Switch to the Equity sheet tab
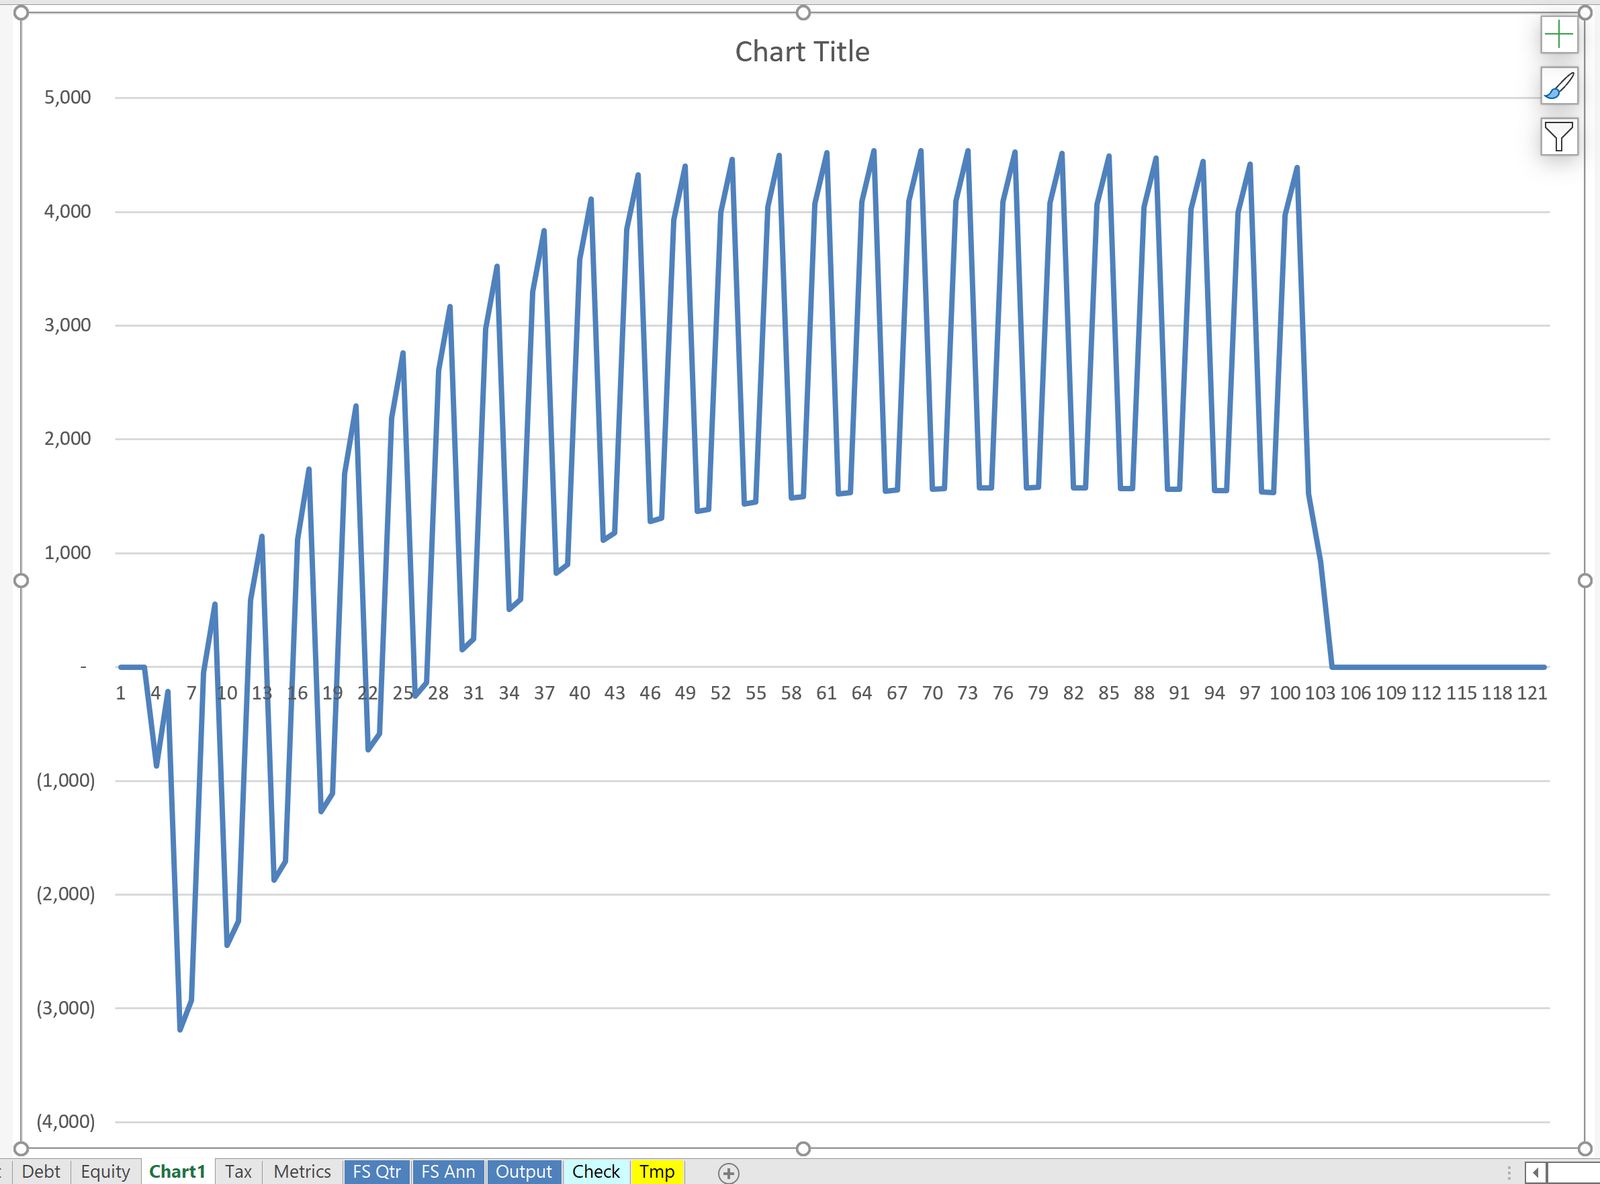Screen dimensions: 1600x1184 pyautogui.click(x=105, y=1171)
